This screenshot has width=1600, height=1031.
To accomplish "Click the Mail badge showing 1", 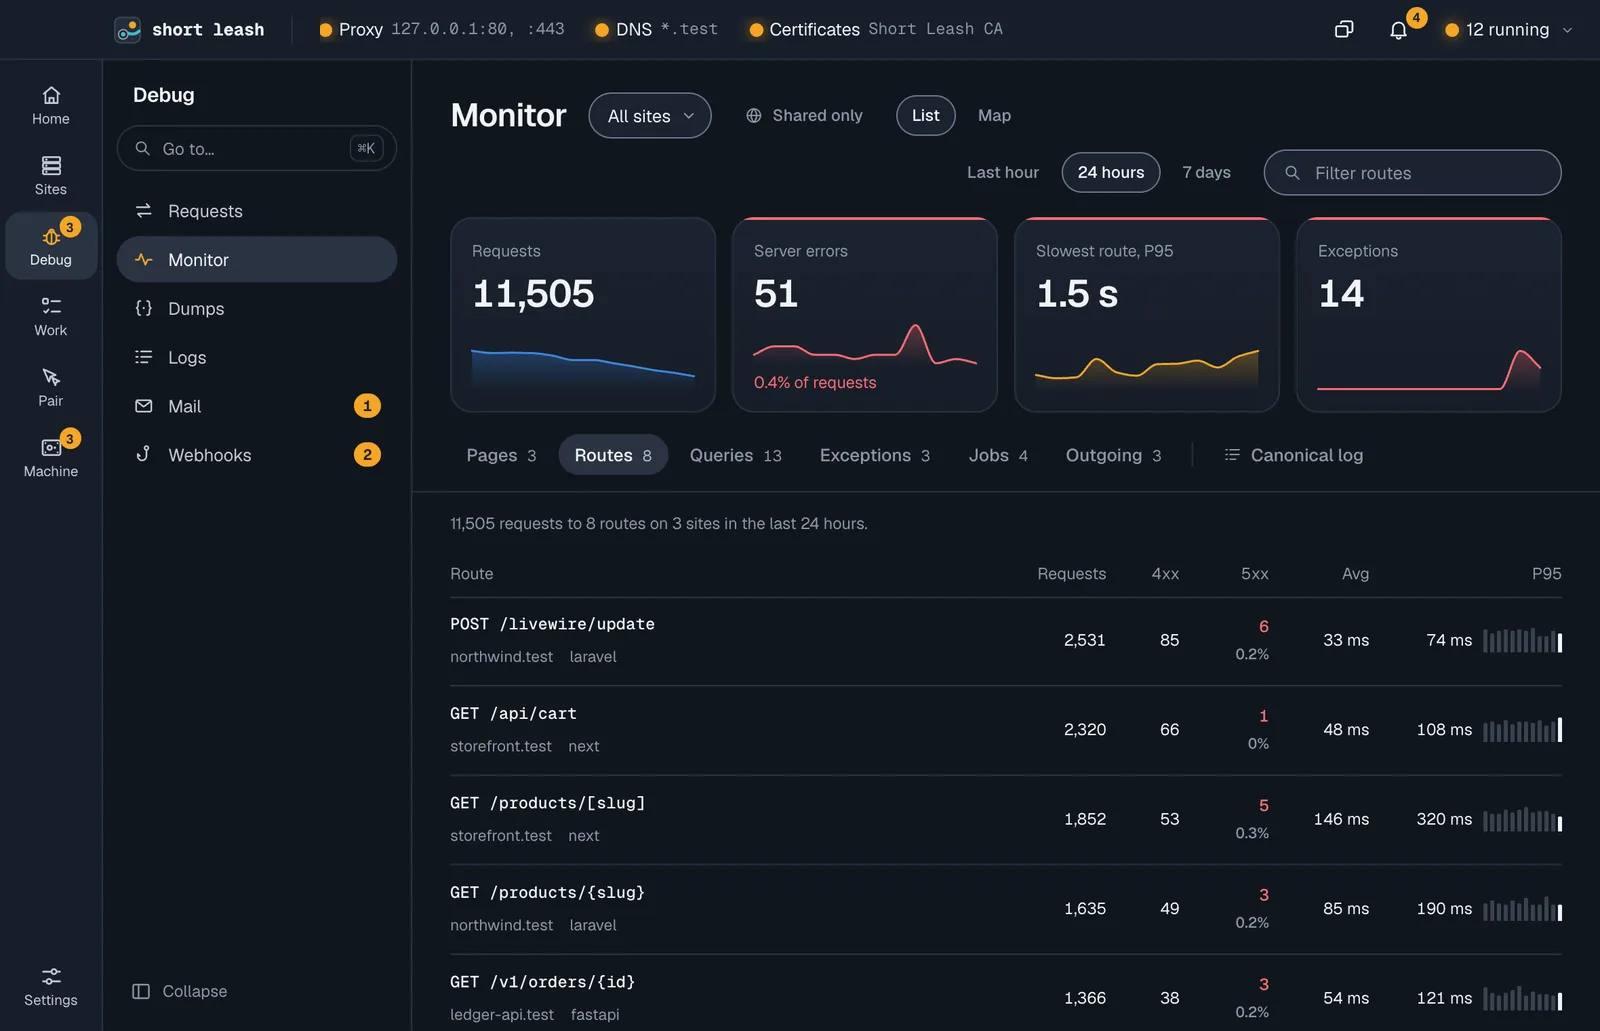I will click(x=367, y=406).
